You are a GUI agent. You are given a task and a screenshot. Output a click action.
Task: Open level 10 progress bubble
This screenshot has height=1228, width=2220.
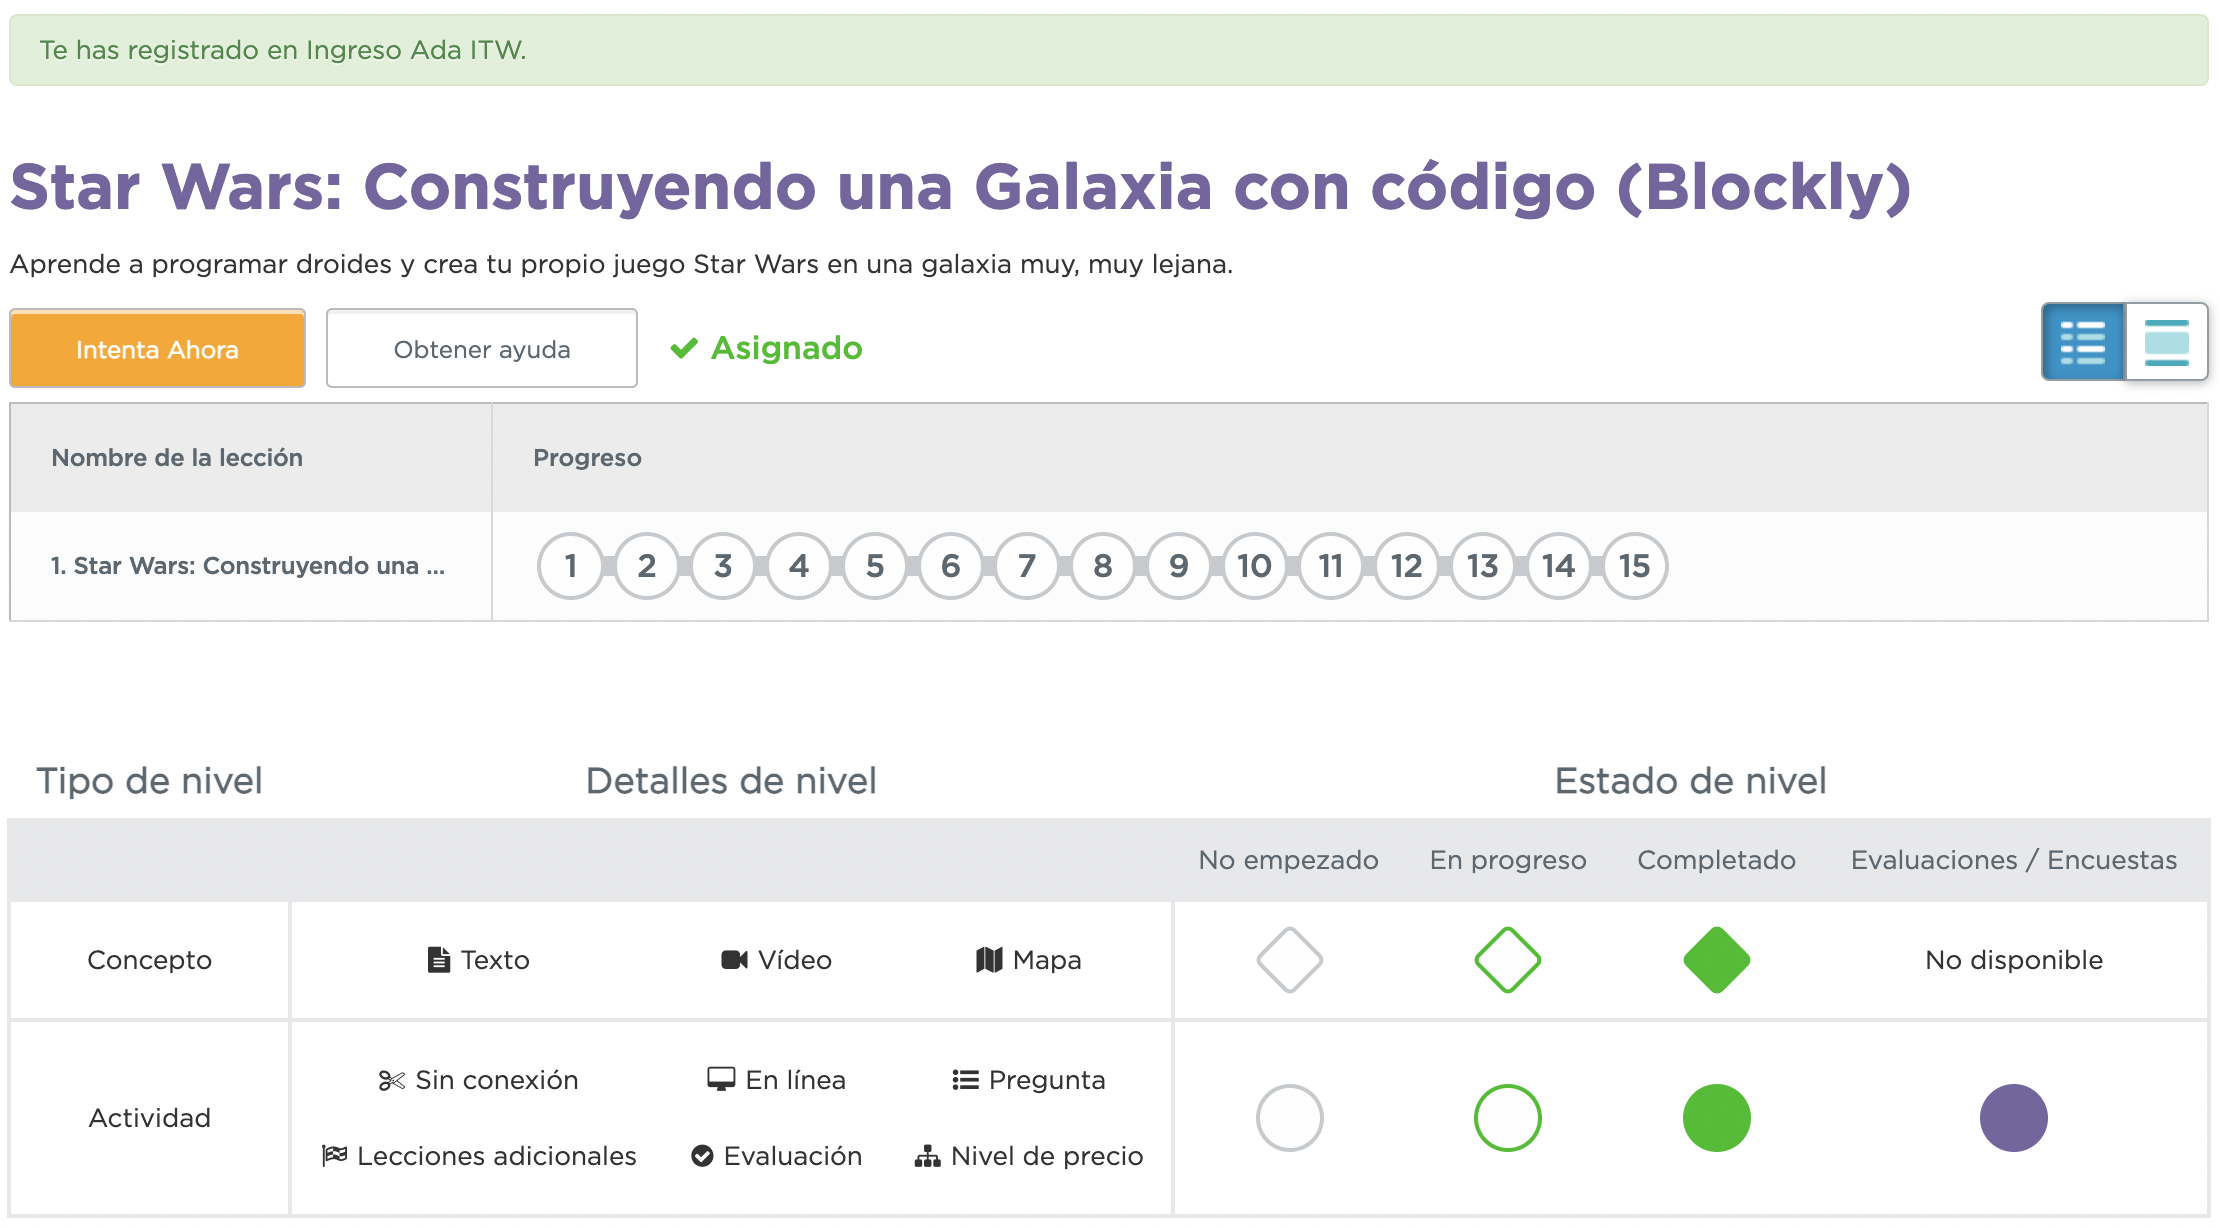(x=1255, y=566)
